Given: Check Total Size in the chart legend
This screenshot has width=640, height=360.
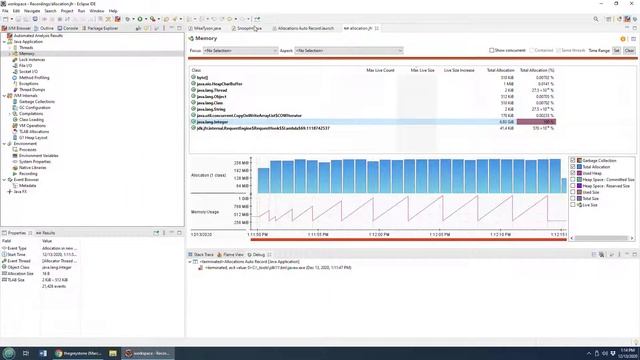Looking at the screenshot, I should coord(573,199).
